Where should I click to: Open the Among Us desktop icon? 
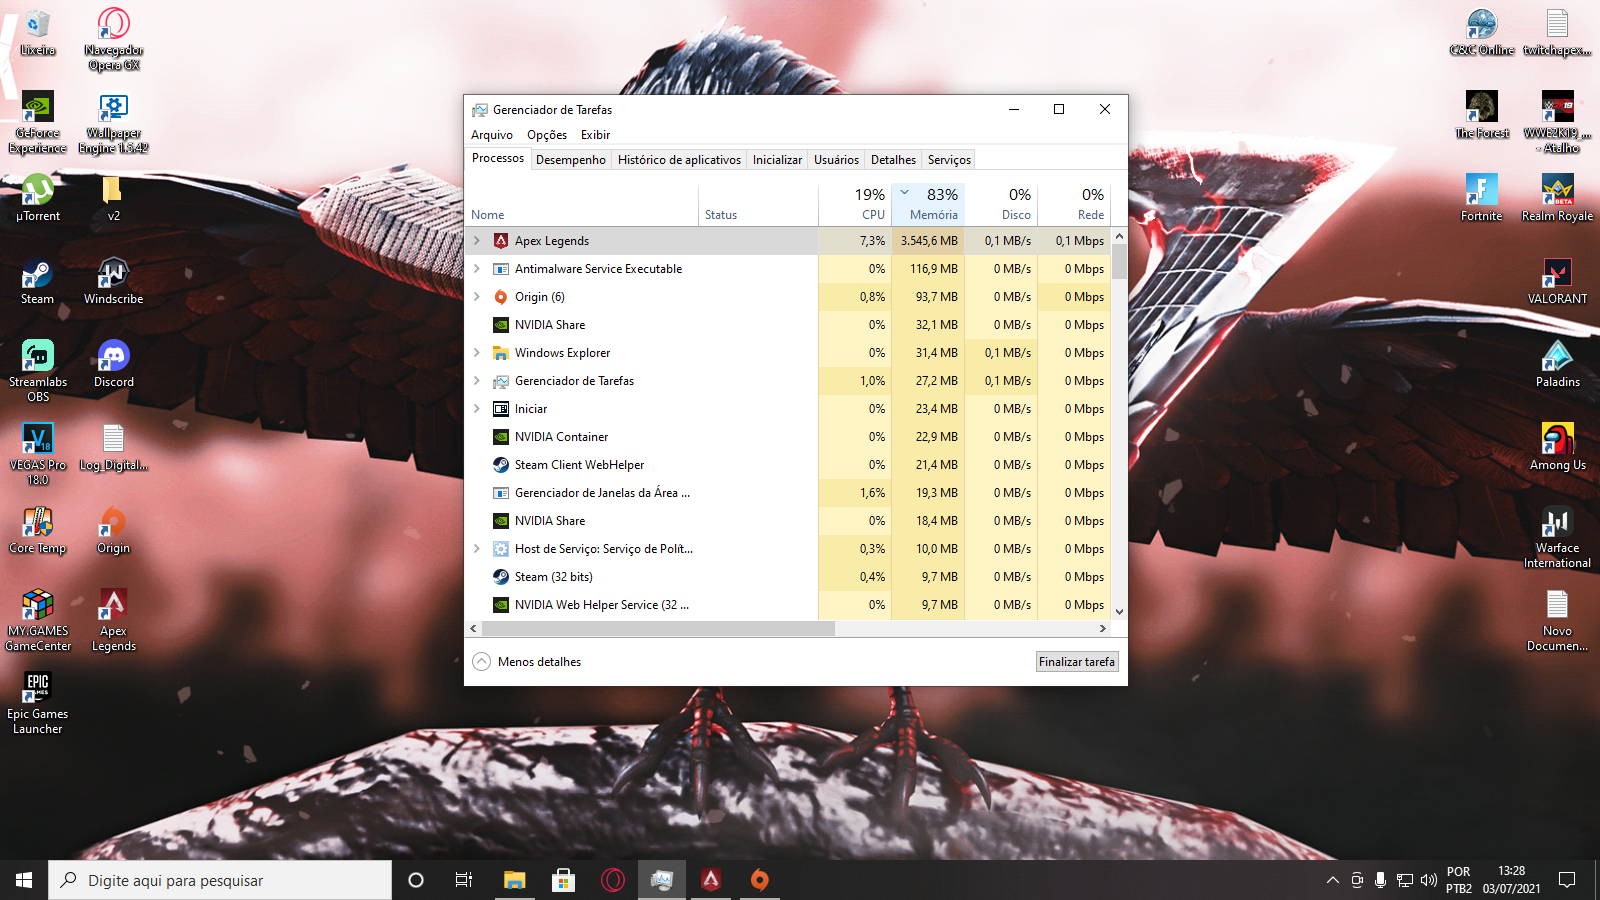(x=1557, y=447)
